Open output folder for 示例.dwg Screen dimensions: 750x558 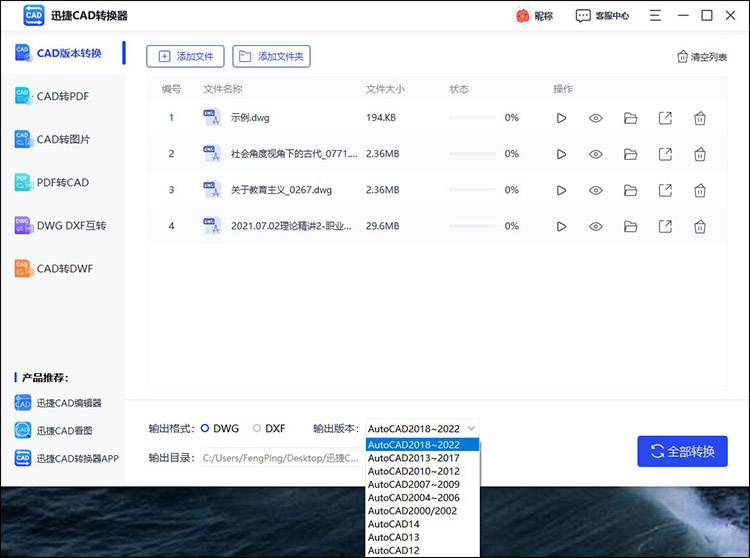(x=630, y=118)
